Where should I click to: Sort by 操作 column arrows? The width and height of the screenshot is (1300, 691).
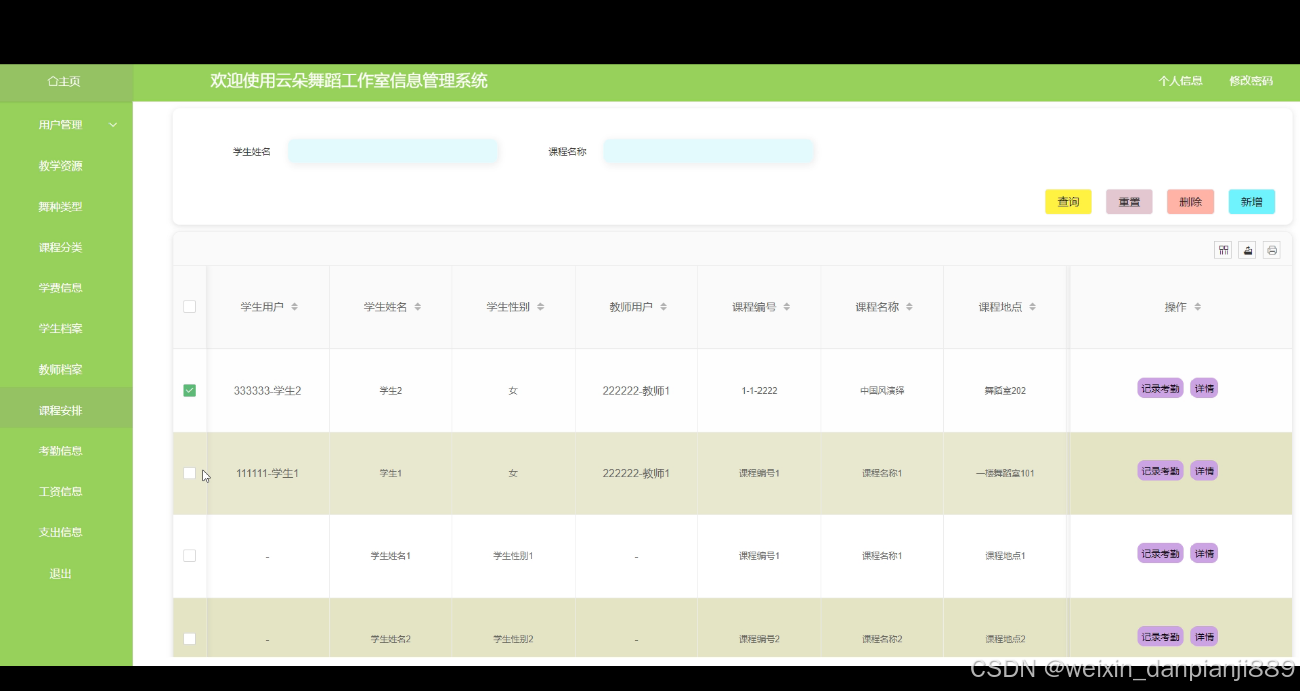coord(1197,307)
